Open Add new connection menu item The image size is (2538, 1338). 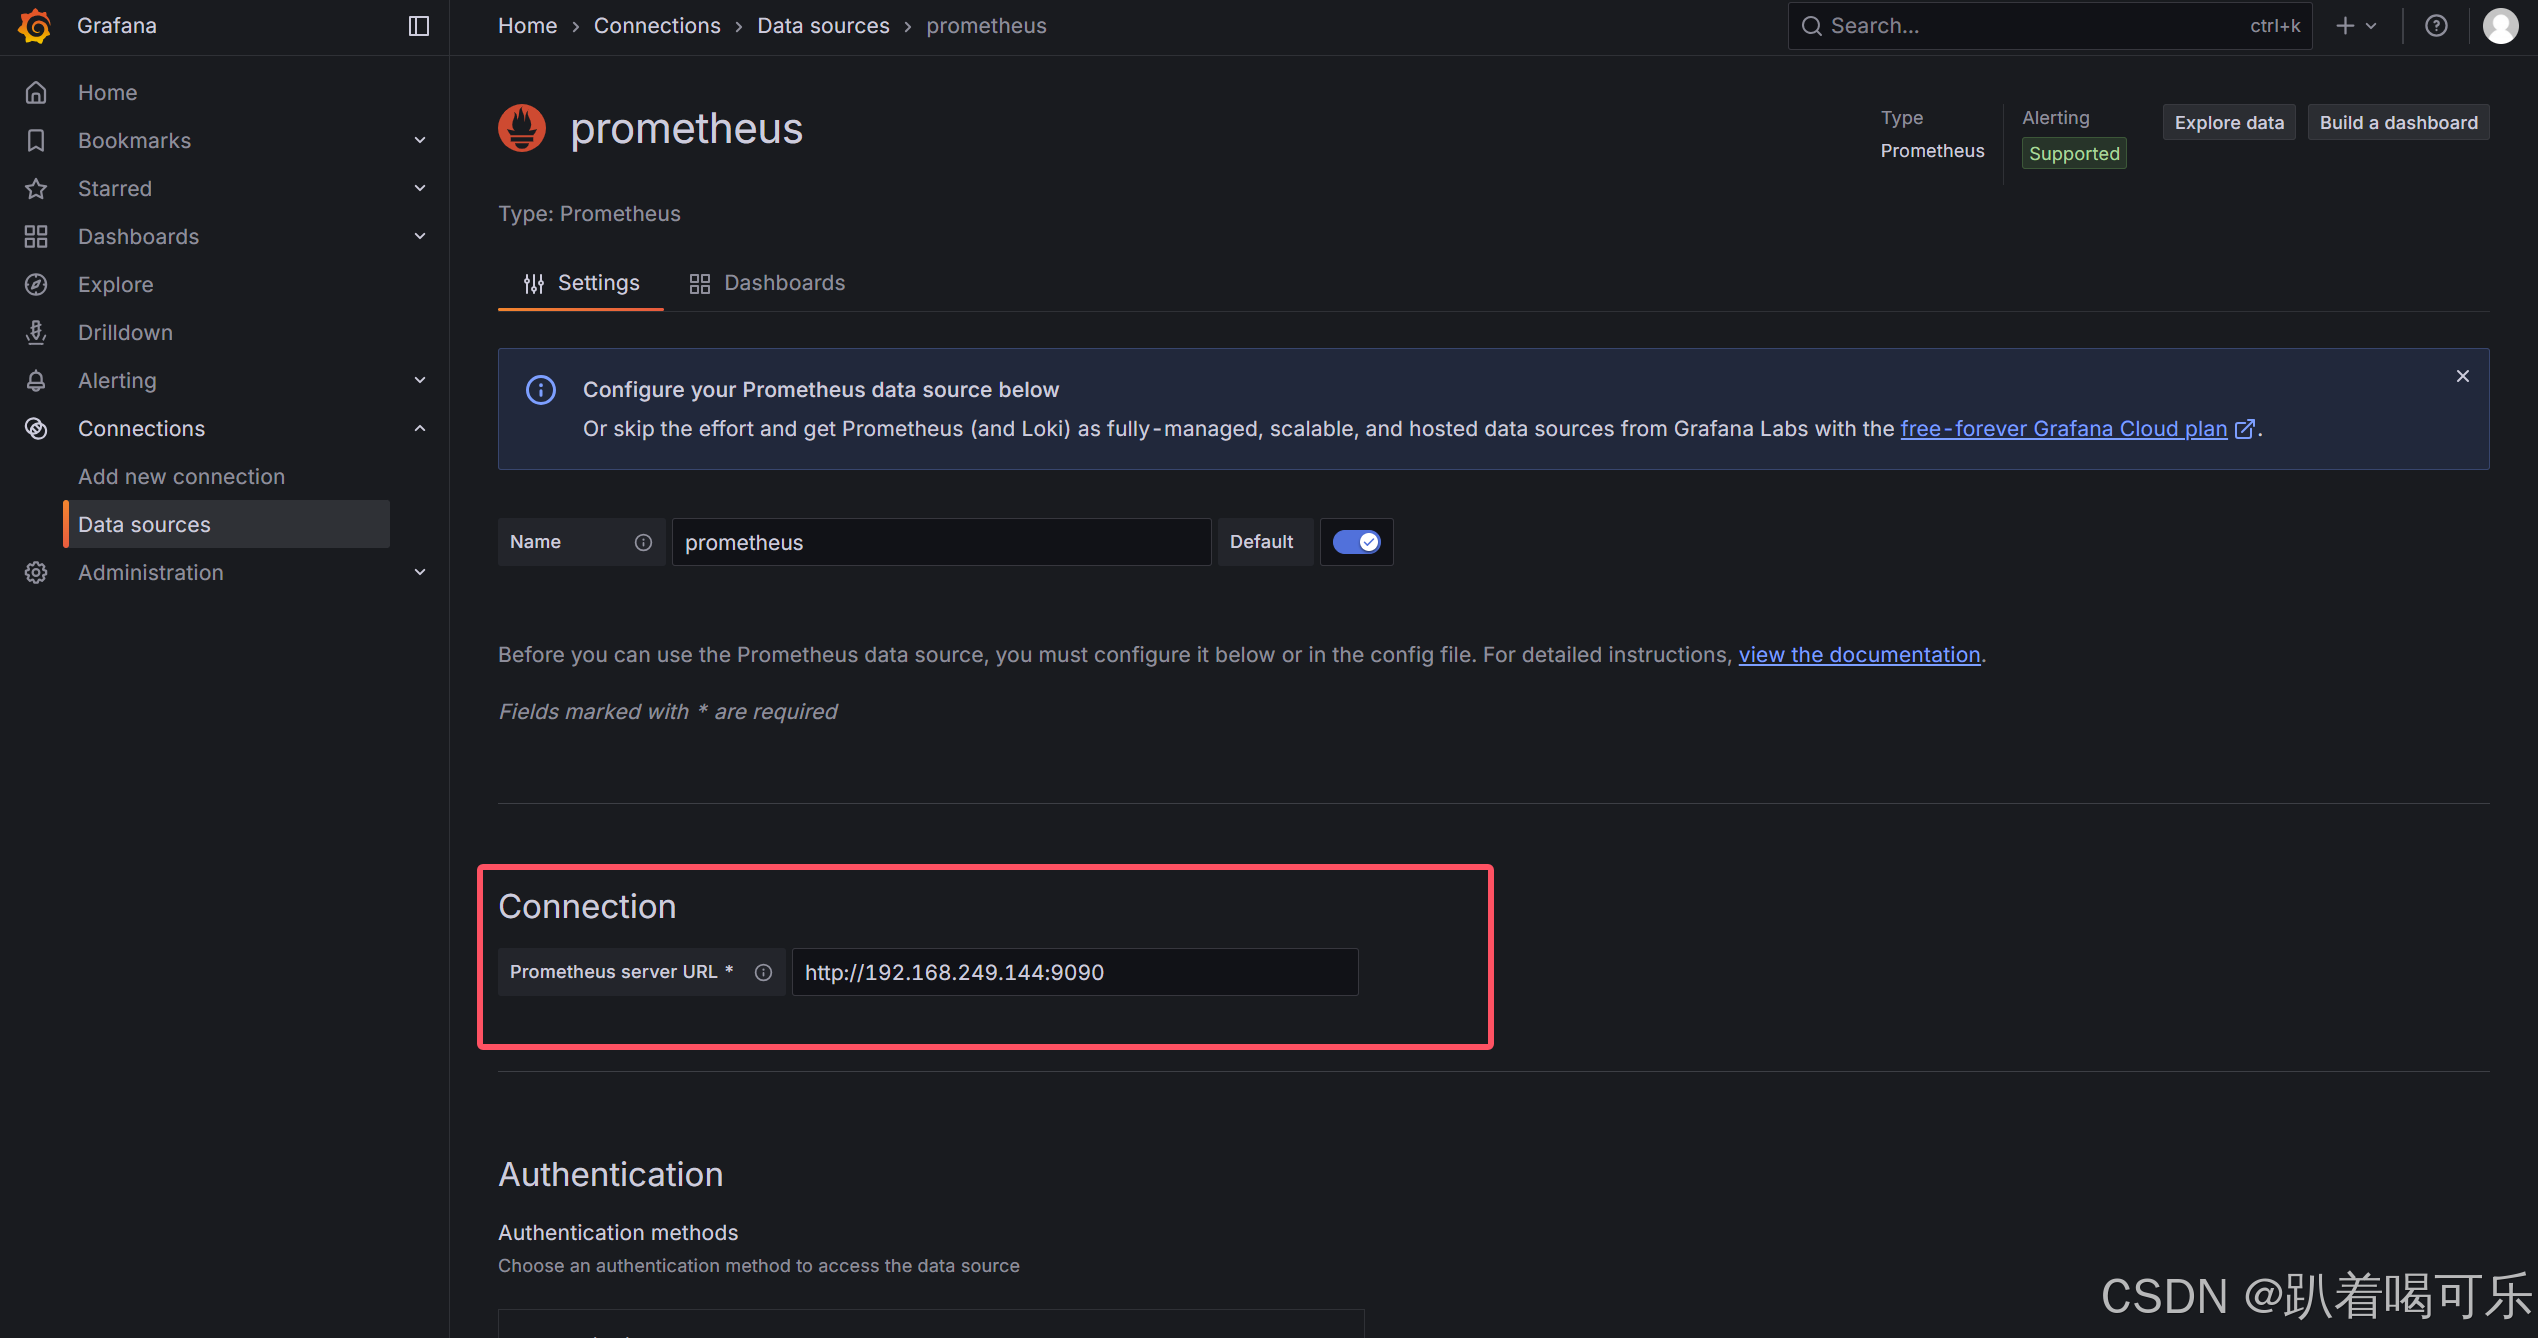182,476
